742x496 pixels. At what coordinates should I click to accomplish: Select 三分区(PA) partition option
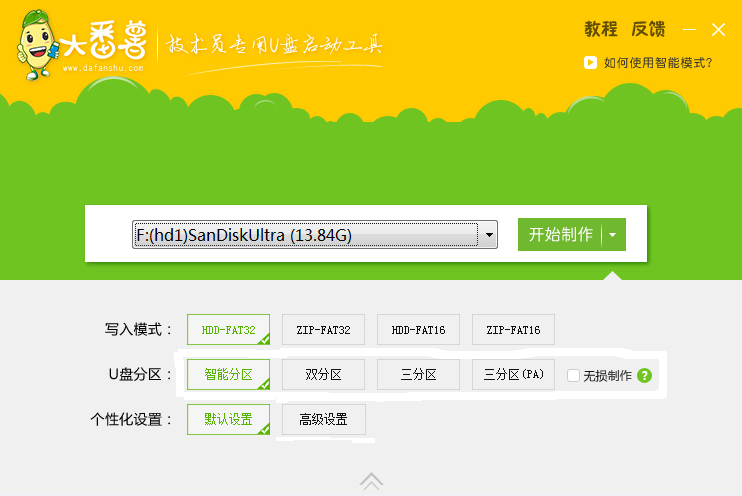[x=513, y=374]
